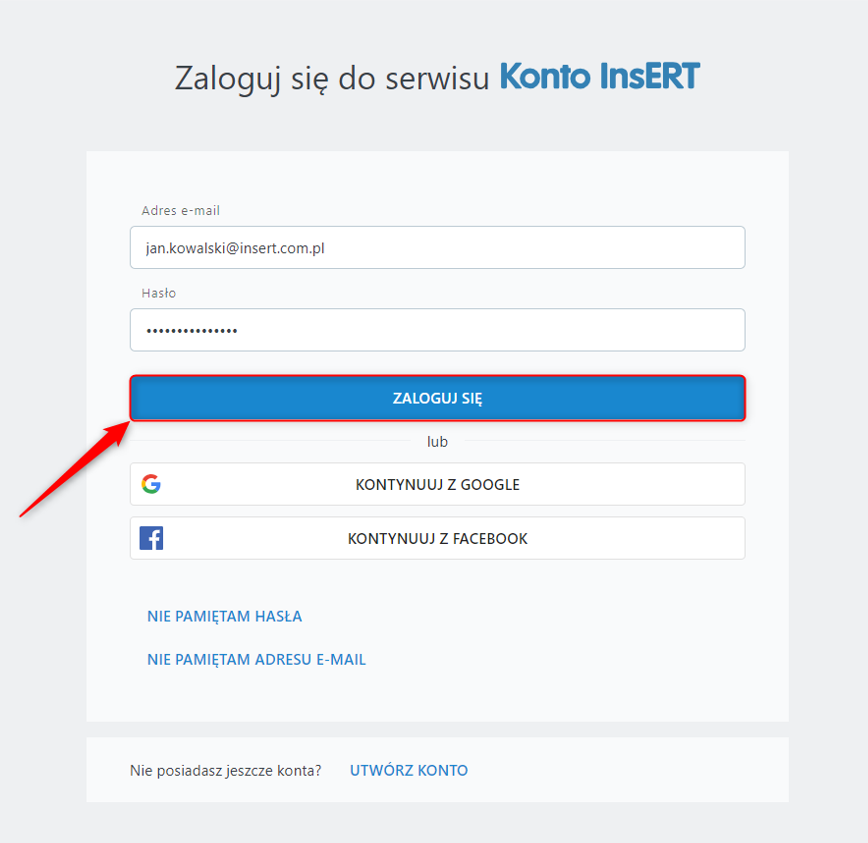Follow the UTWÓRZ KONTO link
The image size is (868, 843).
pyautogui.click(x=408, y=770)
